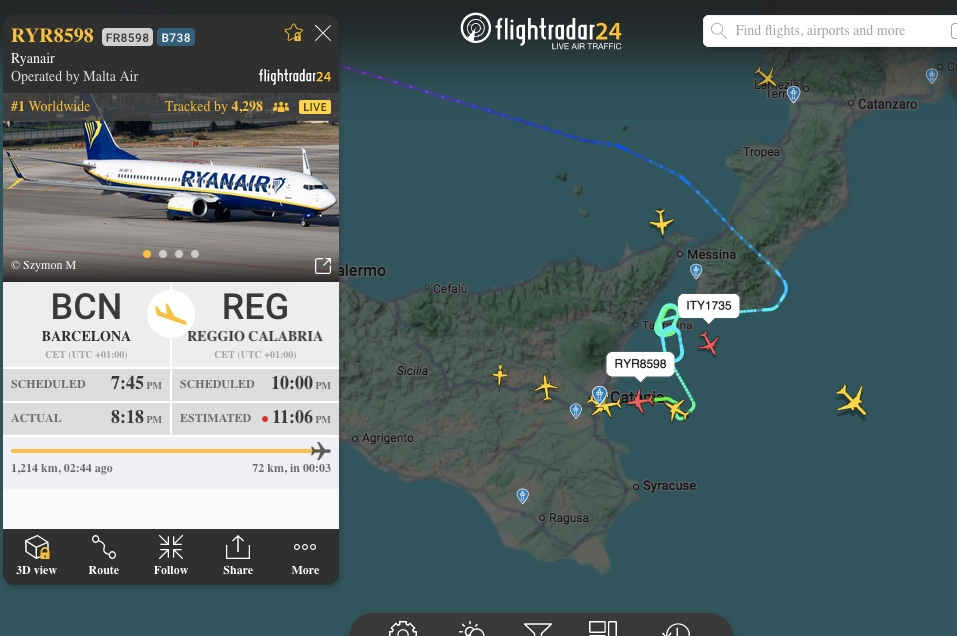The image size is (957, 636).
Task: Select the first photo carousel dot
Action: pos(147,254)
